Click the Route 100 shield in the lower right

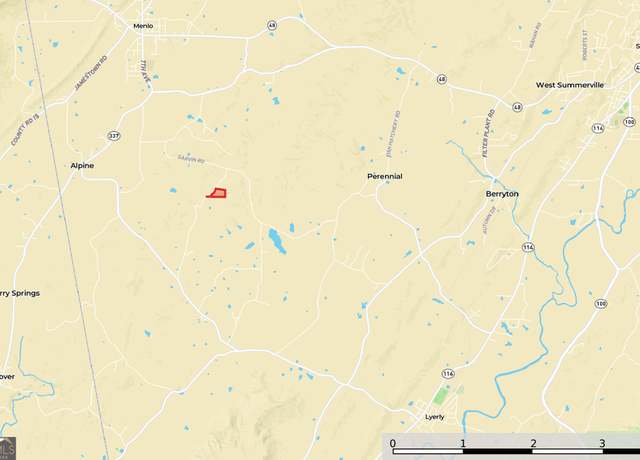(600, 304)
